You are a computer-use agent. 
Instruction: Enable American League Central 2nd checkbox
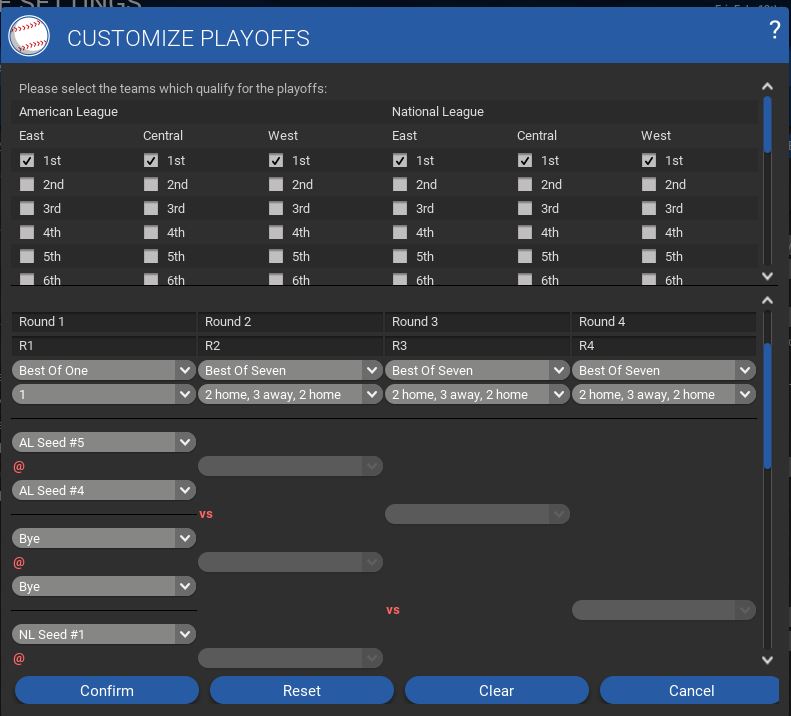pos(151,184)
